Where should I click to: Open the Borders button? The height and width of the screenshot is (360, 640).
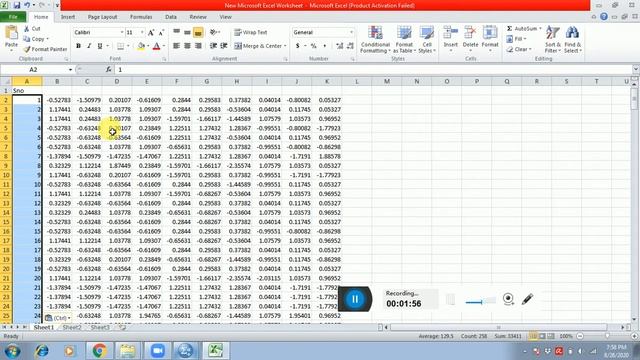point(120,46)
